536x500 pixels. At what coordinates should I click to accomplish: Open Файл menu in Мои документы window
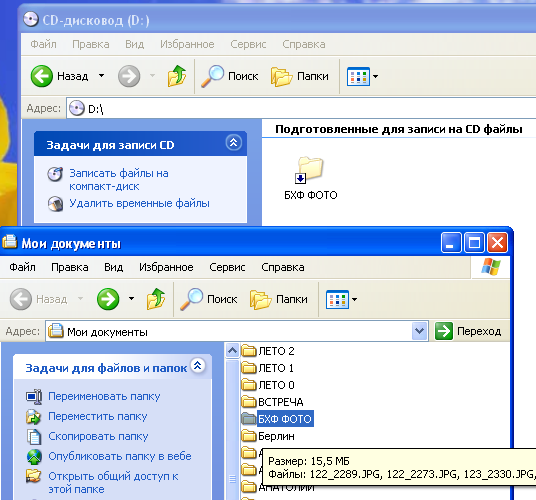pos(22,267)
